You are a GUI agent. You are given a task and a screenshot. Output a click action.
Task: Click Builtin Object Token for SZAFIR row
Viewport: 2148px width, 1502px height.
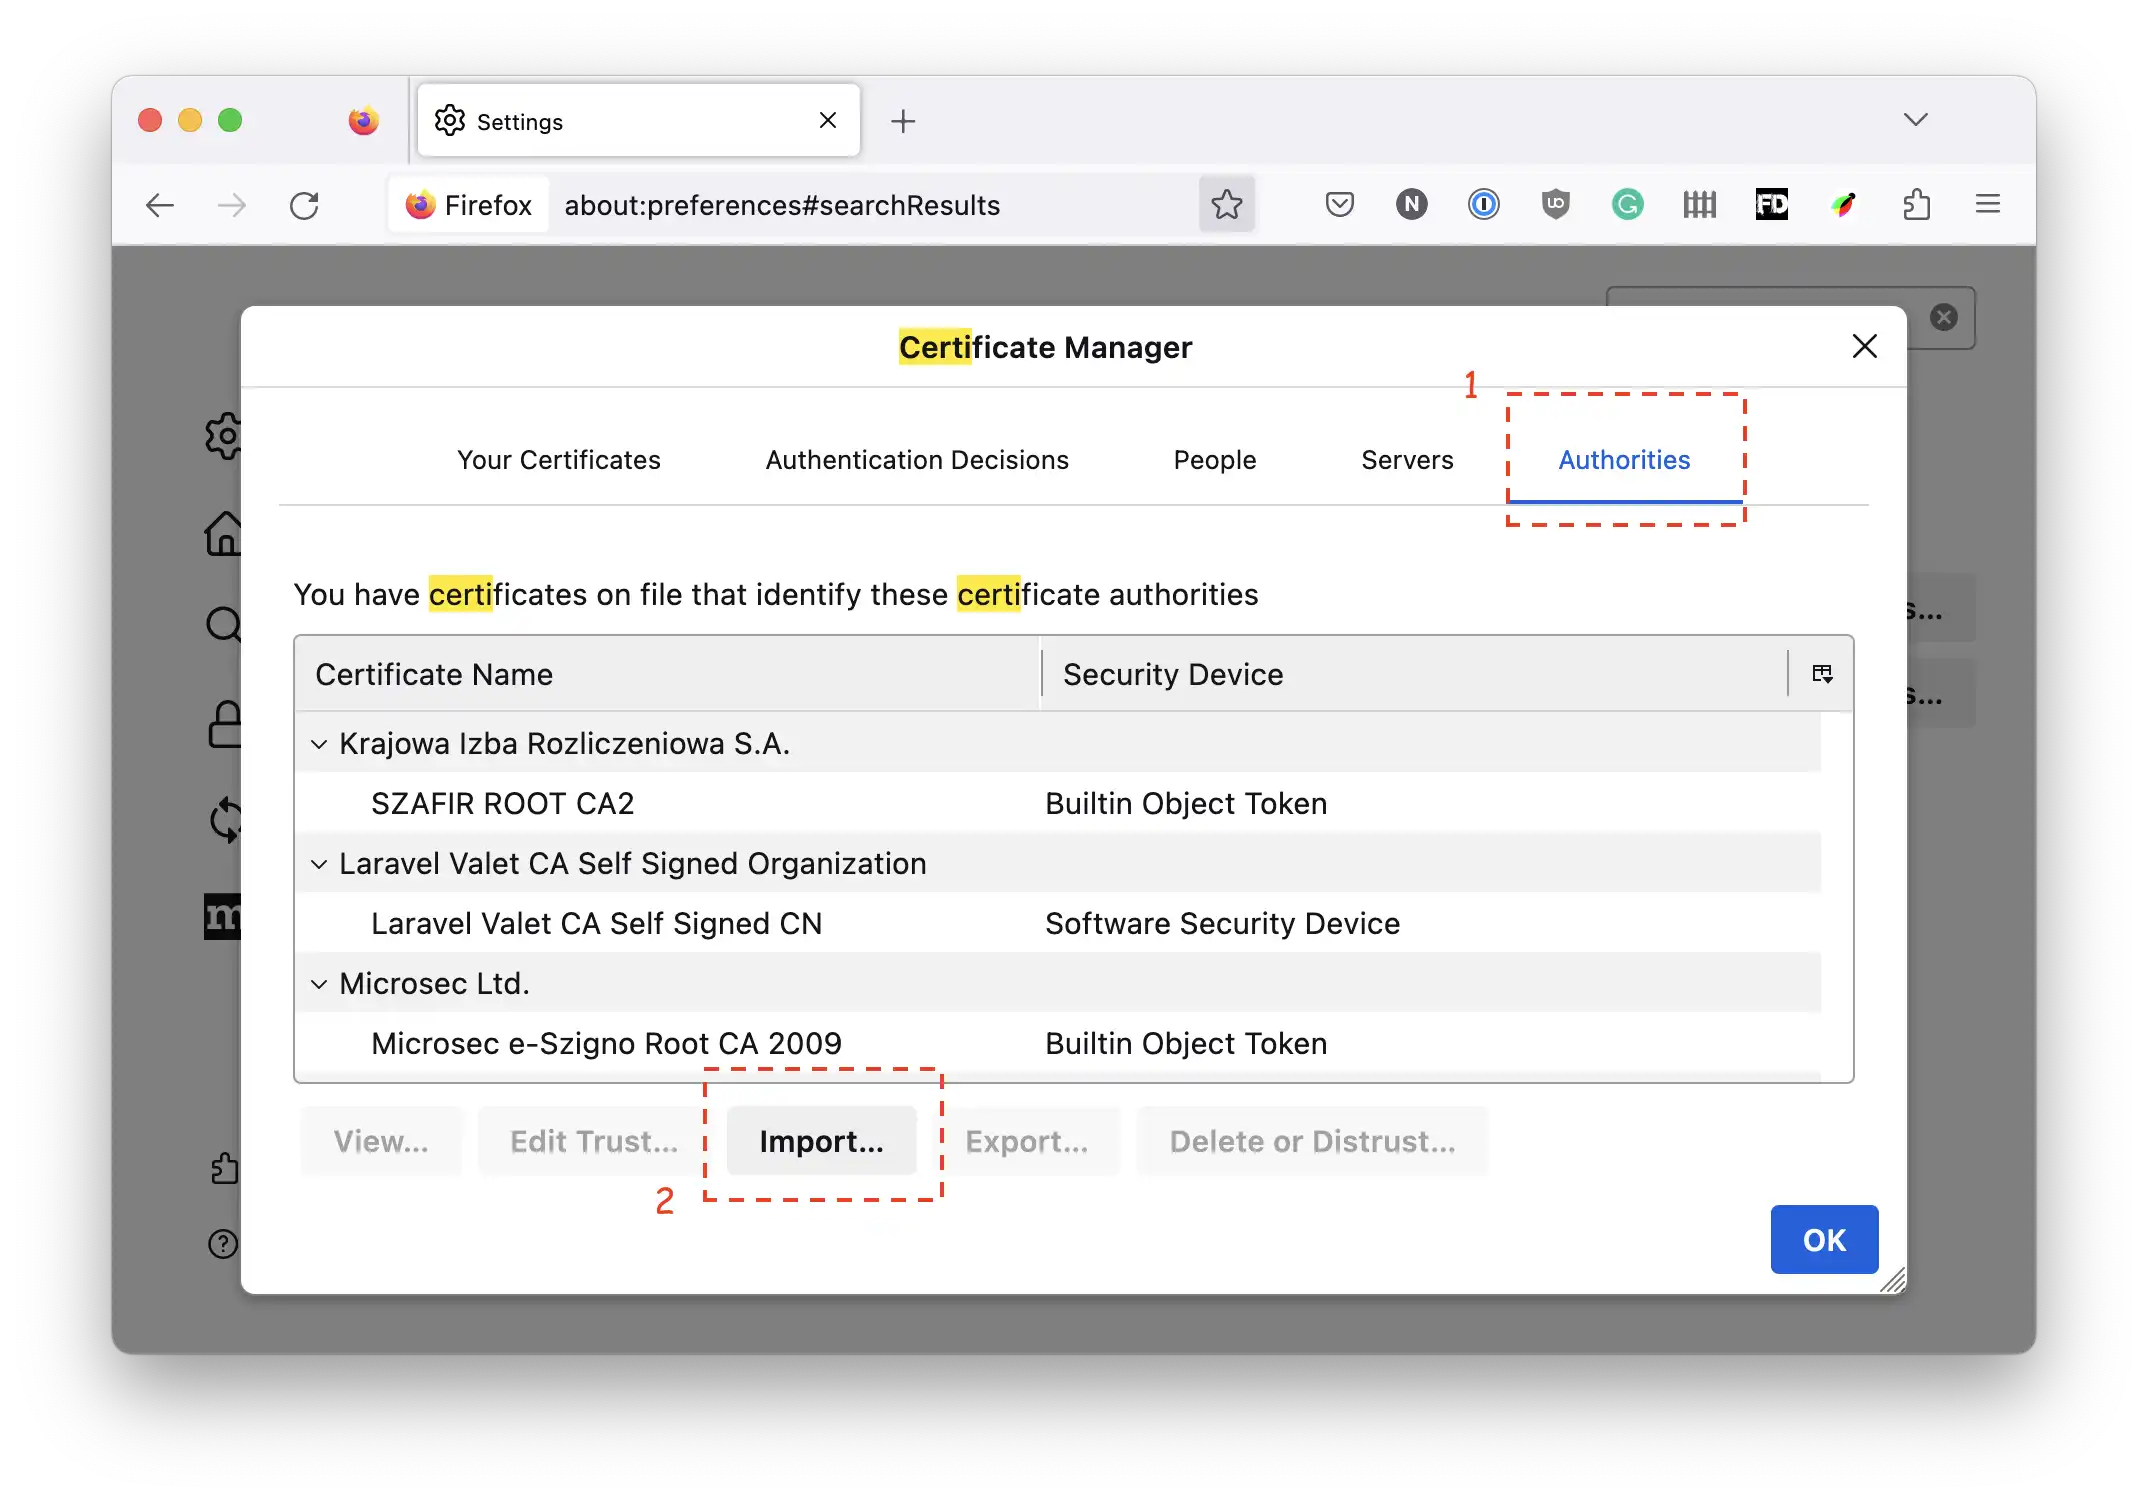1186,804
